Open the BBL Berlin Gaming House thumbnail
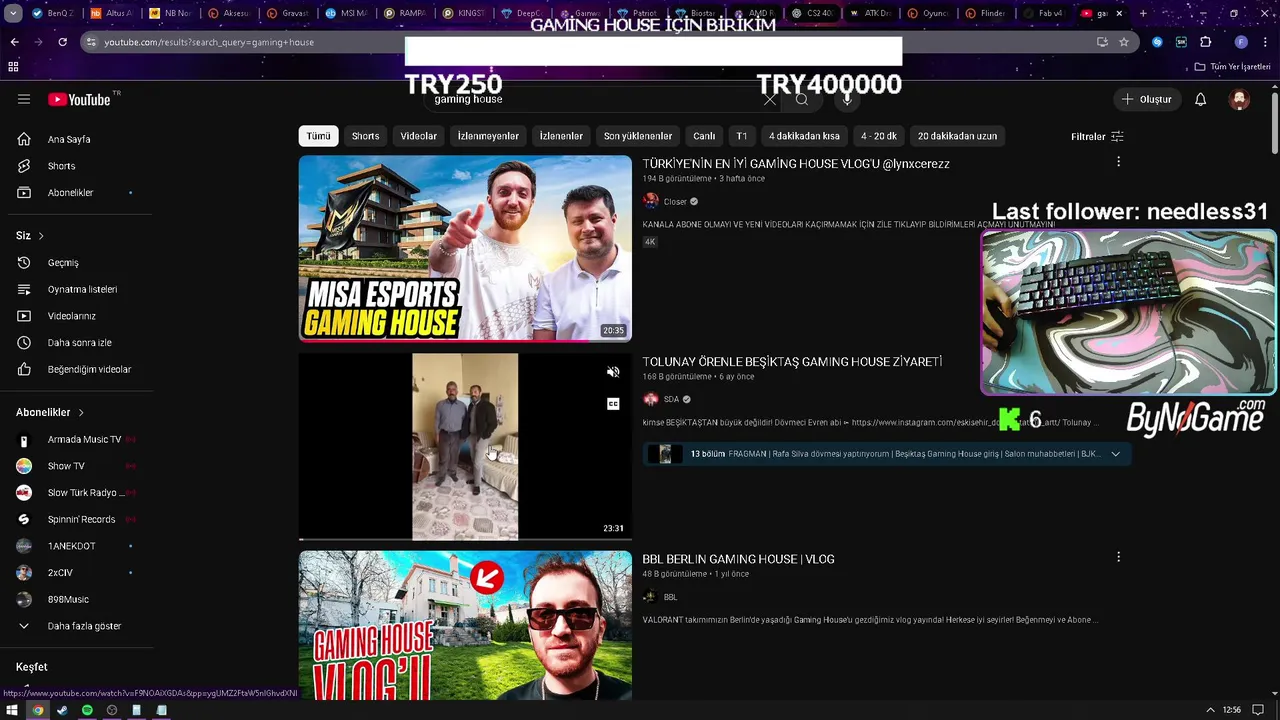Viewport: 1280px width, 720px height. [x=465, y=625]
